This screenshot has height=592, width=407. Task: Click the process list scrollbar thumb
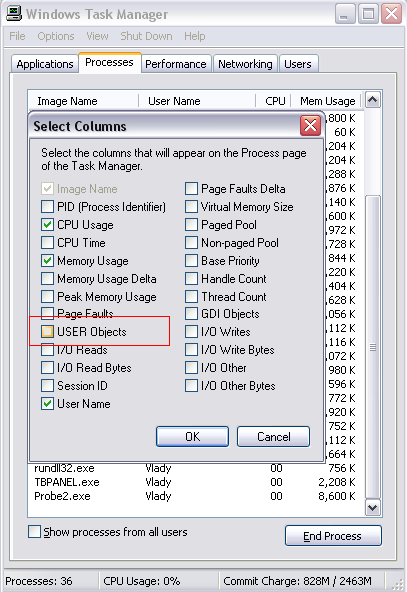point(373,347)
